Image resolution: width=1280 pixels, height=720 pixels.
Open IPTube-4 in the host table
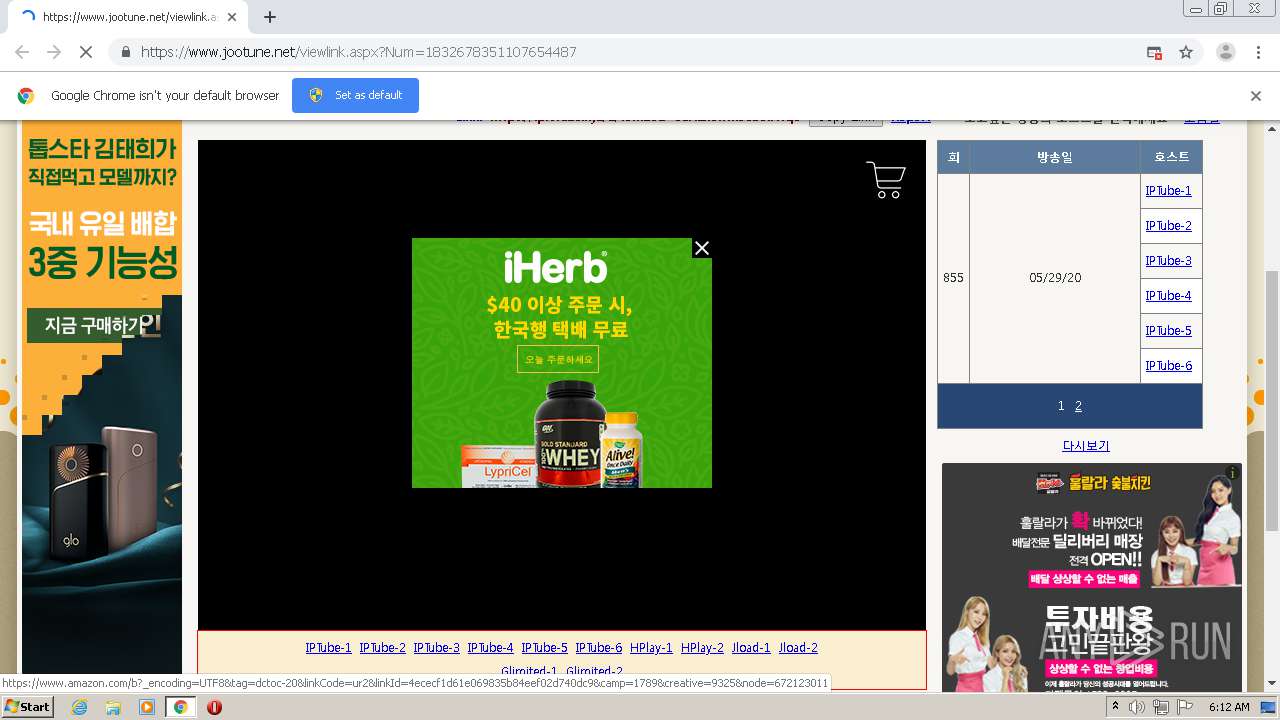(x=1168, y=296)
